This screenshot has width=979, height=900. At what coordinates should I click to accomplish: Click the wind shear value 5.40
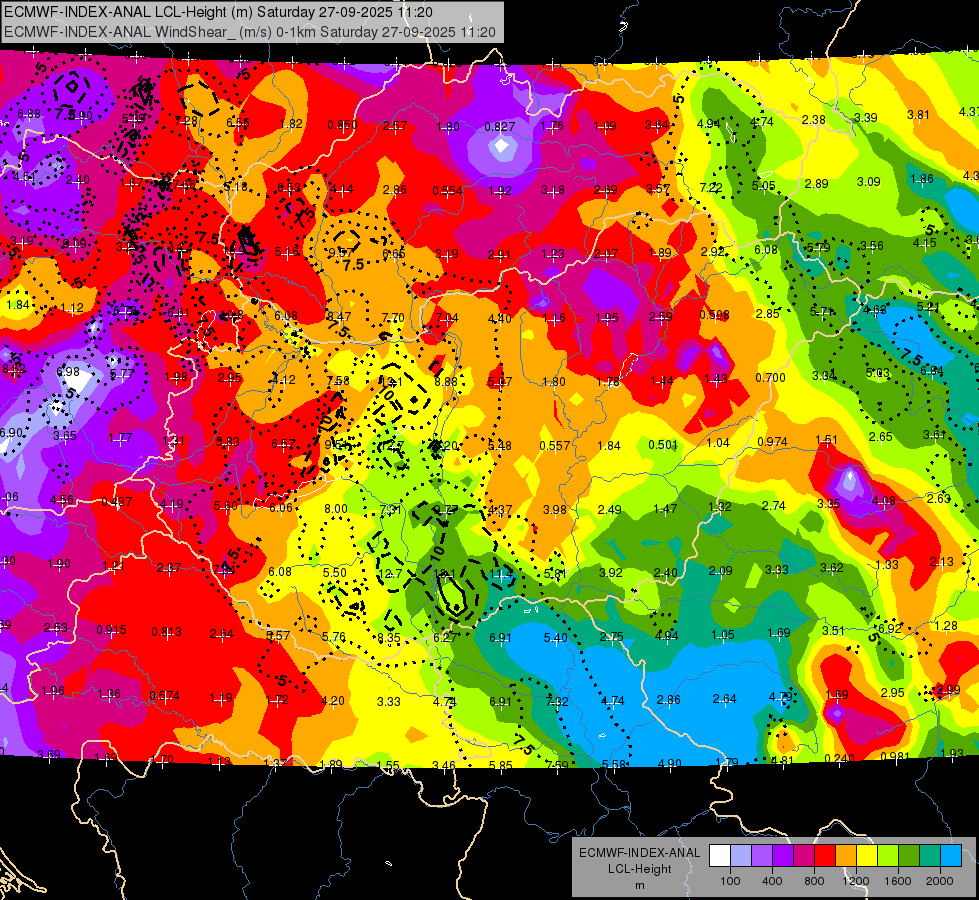pyautogui.click(x=556, y=638)
